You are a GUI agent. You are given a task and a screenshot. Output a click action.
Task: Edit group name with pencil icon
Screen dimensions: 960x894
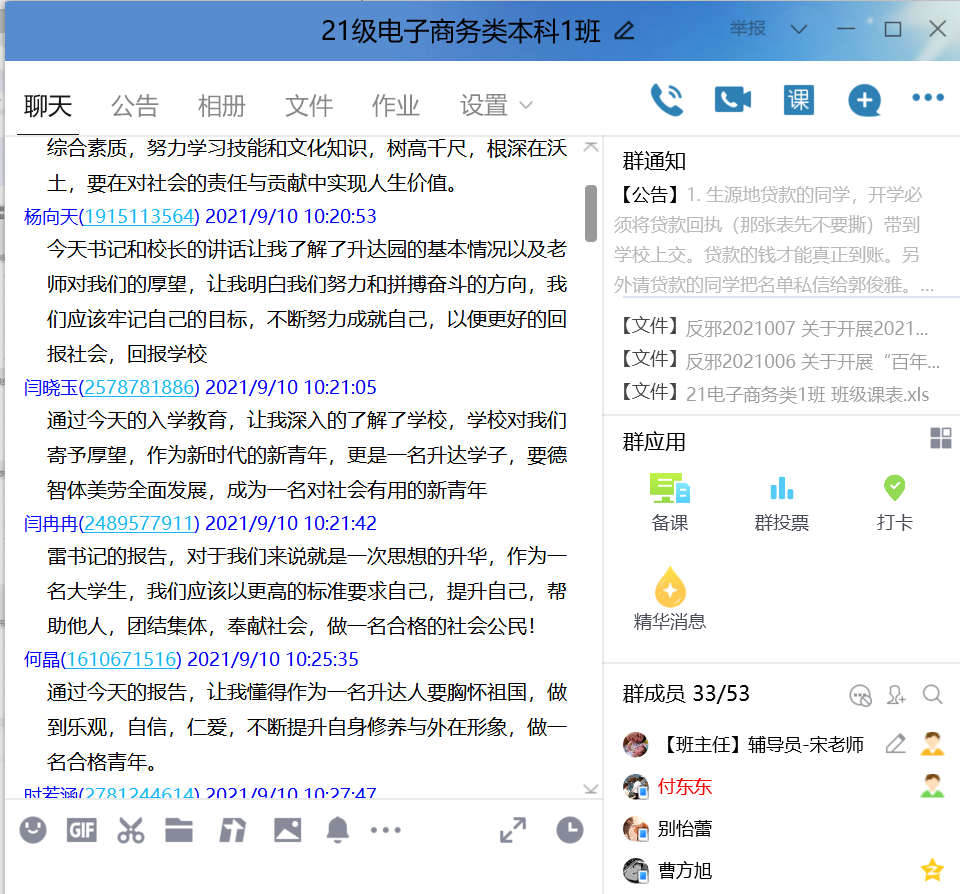click(624, 31)
